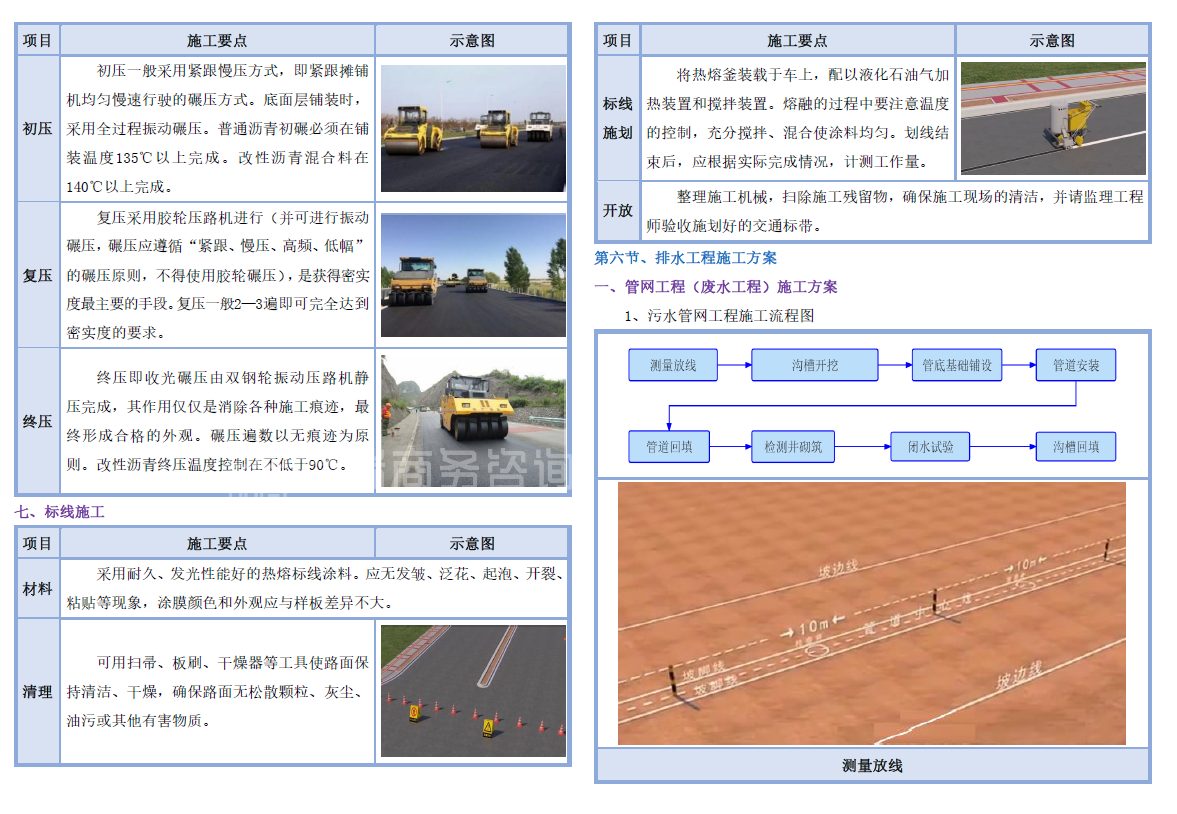This screenshot has width=1177, height=814.
Task: Click the 清理 traffic cones illustration
Action: point(473,691)
